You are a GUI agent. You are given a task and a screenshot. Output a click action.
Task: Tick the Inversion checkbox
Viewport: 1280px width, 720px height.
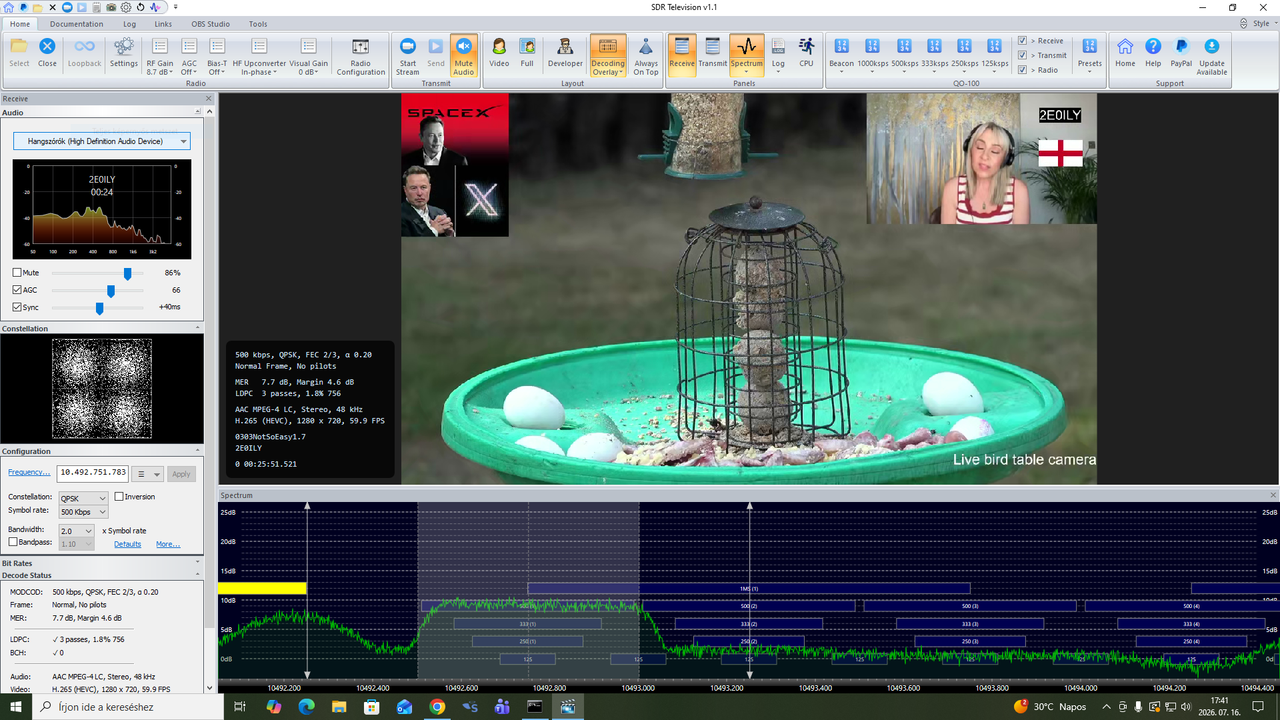tap(119, 497)
